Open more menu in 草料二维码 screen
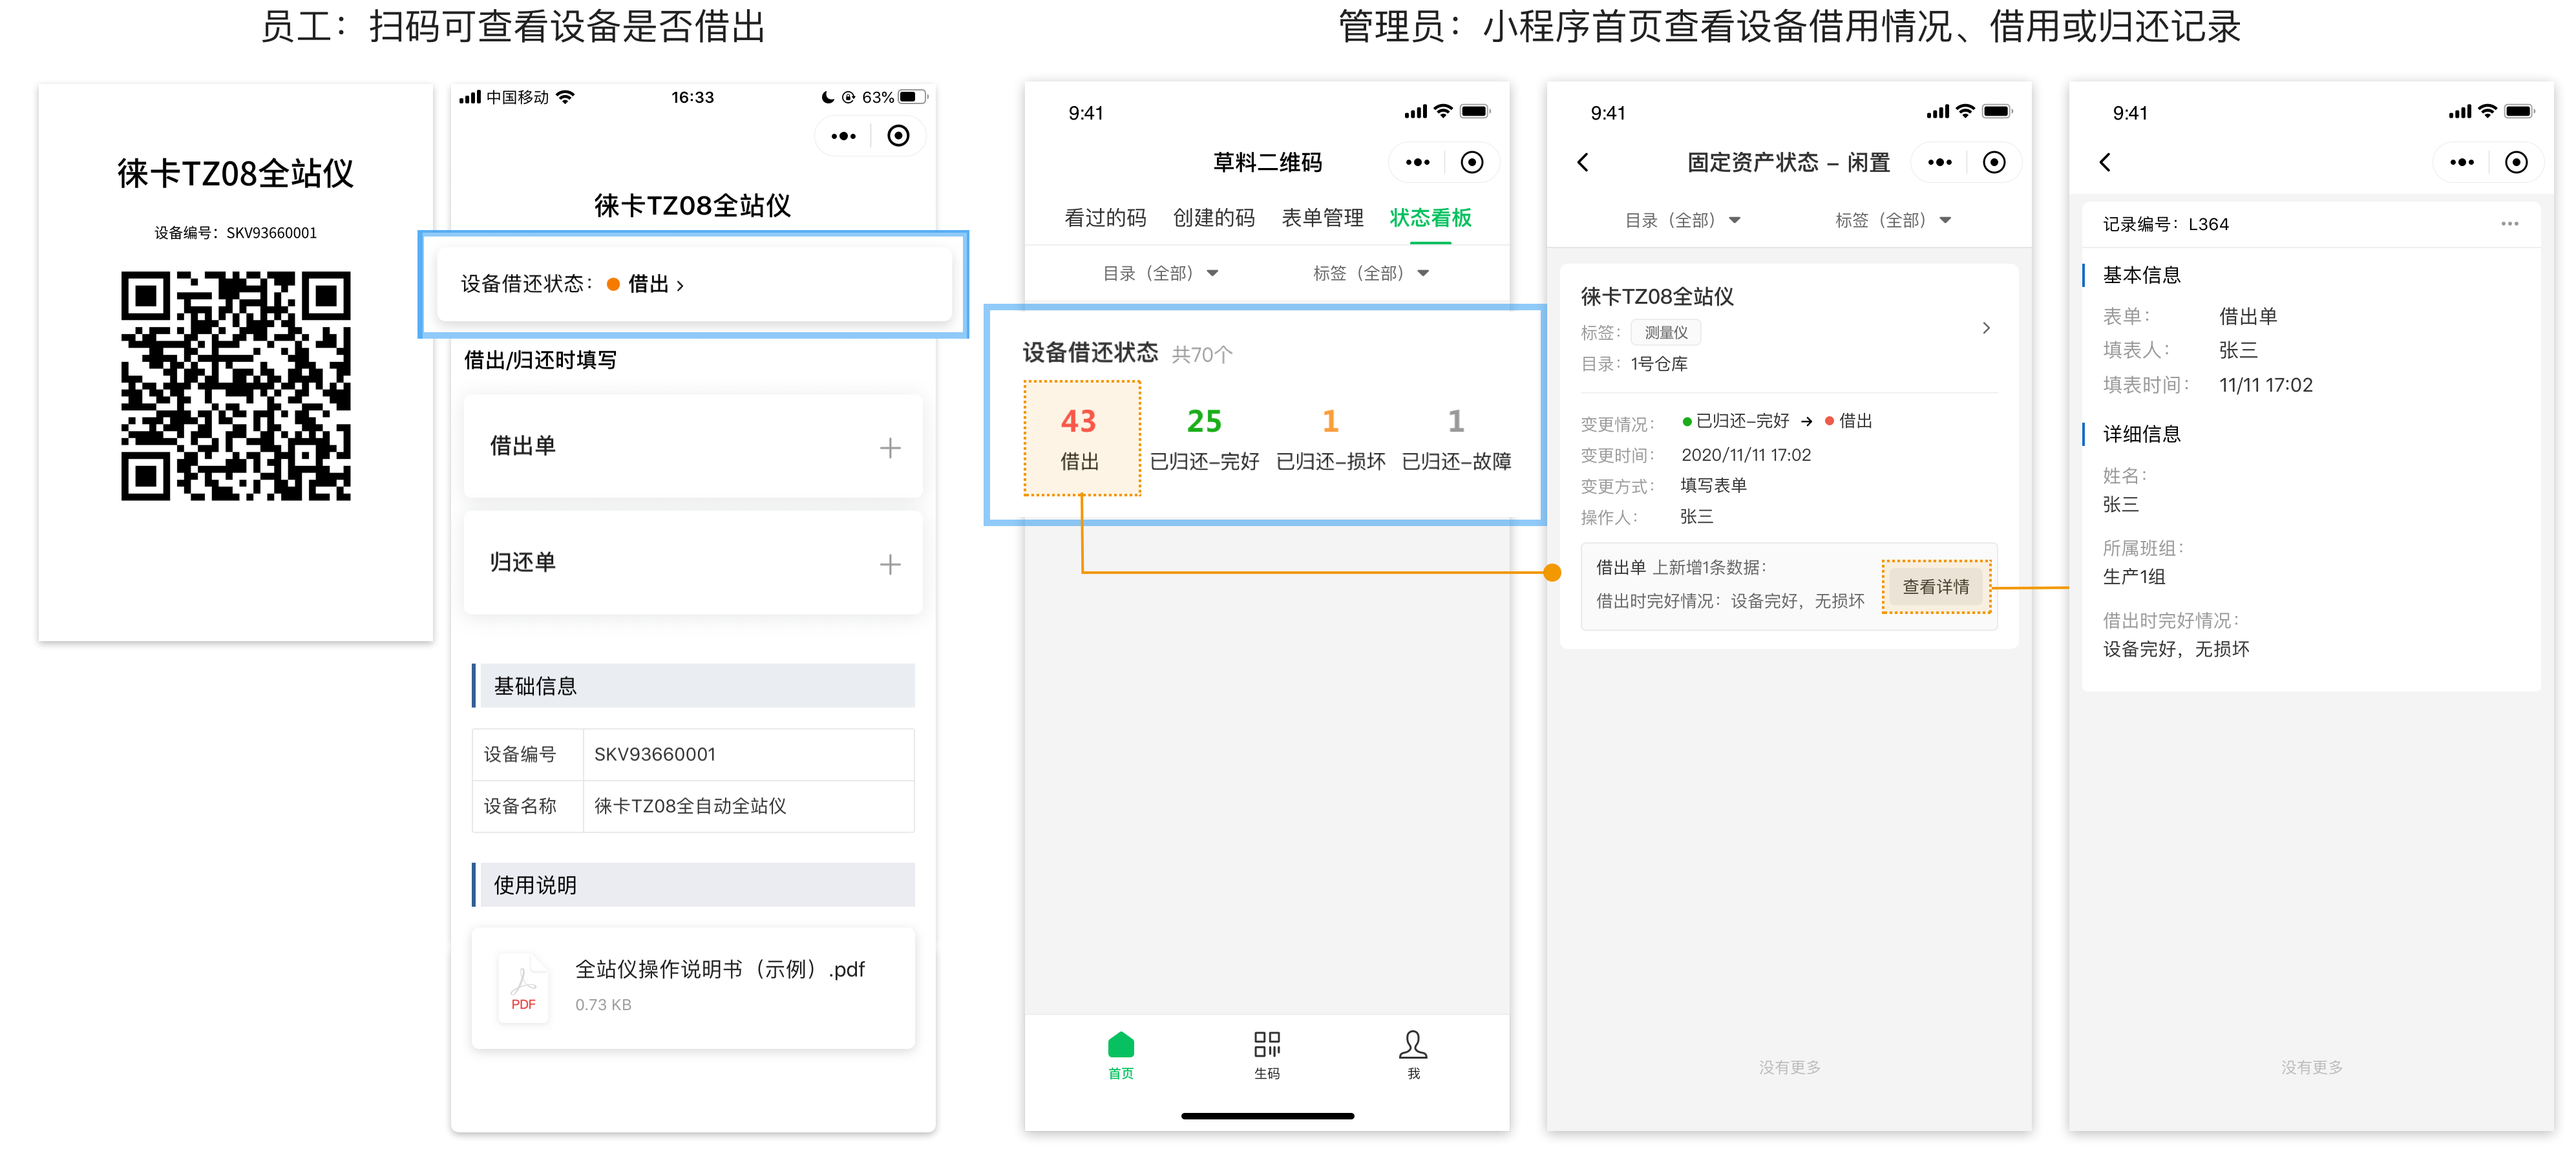Image resolution: width=2576 pixels, height=1153 pixels. tap(1417, 162)
